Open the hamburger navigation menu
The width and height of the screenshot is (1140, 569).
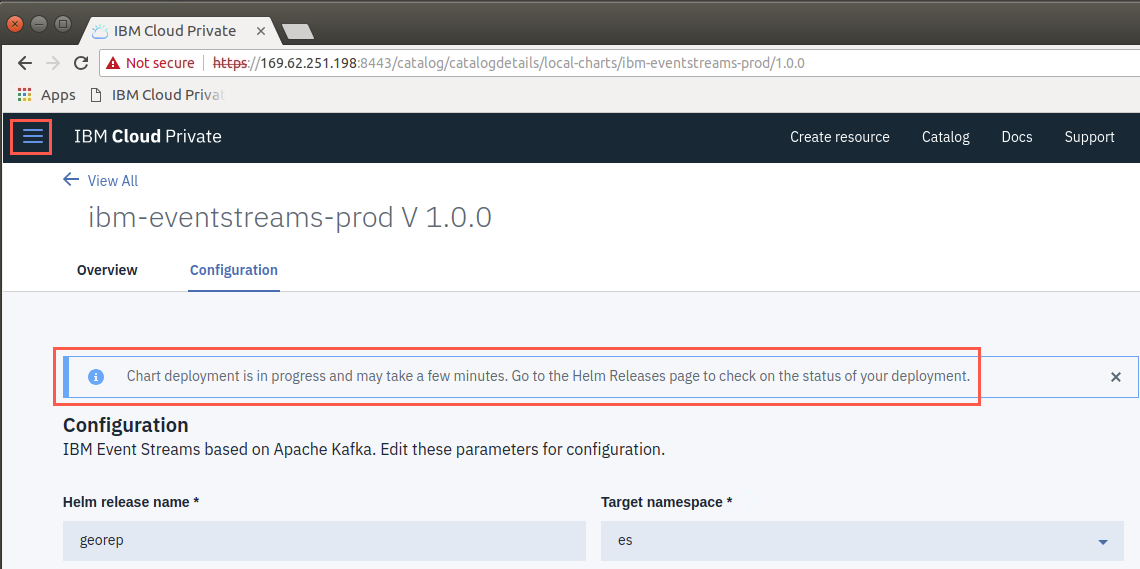pyautogui.click(x=33, y=137)
